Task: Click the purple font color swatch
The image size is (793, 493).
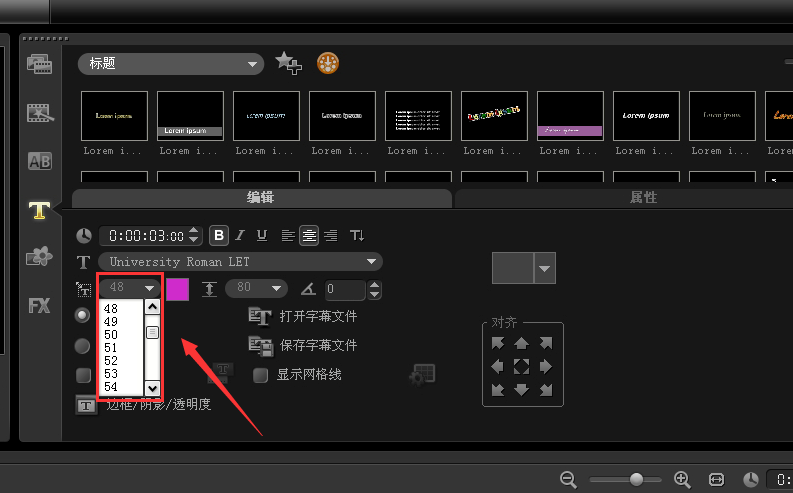Action: pos(178,289)
